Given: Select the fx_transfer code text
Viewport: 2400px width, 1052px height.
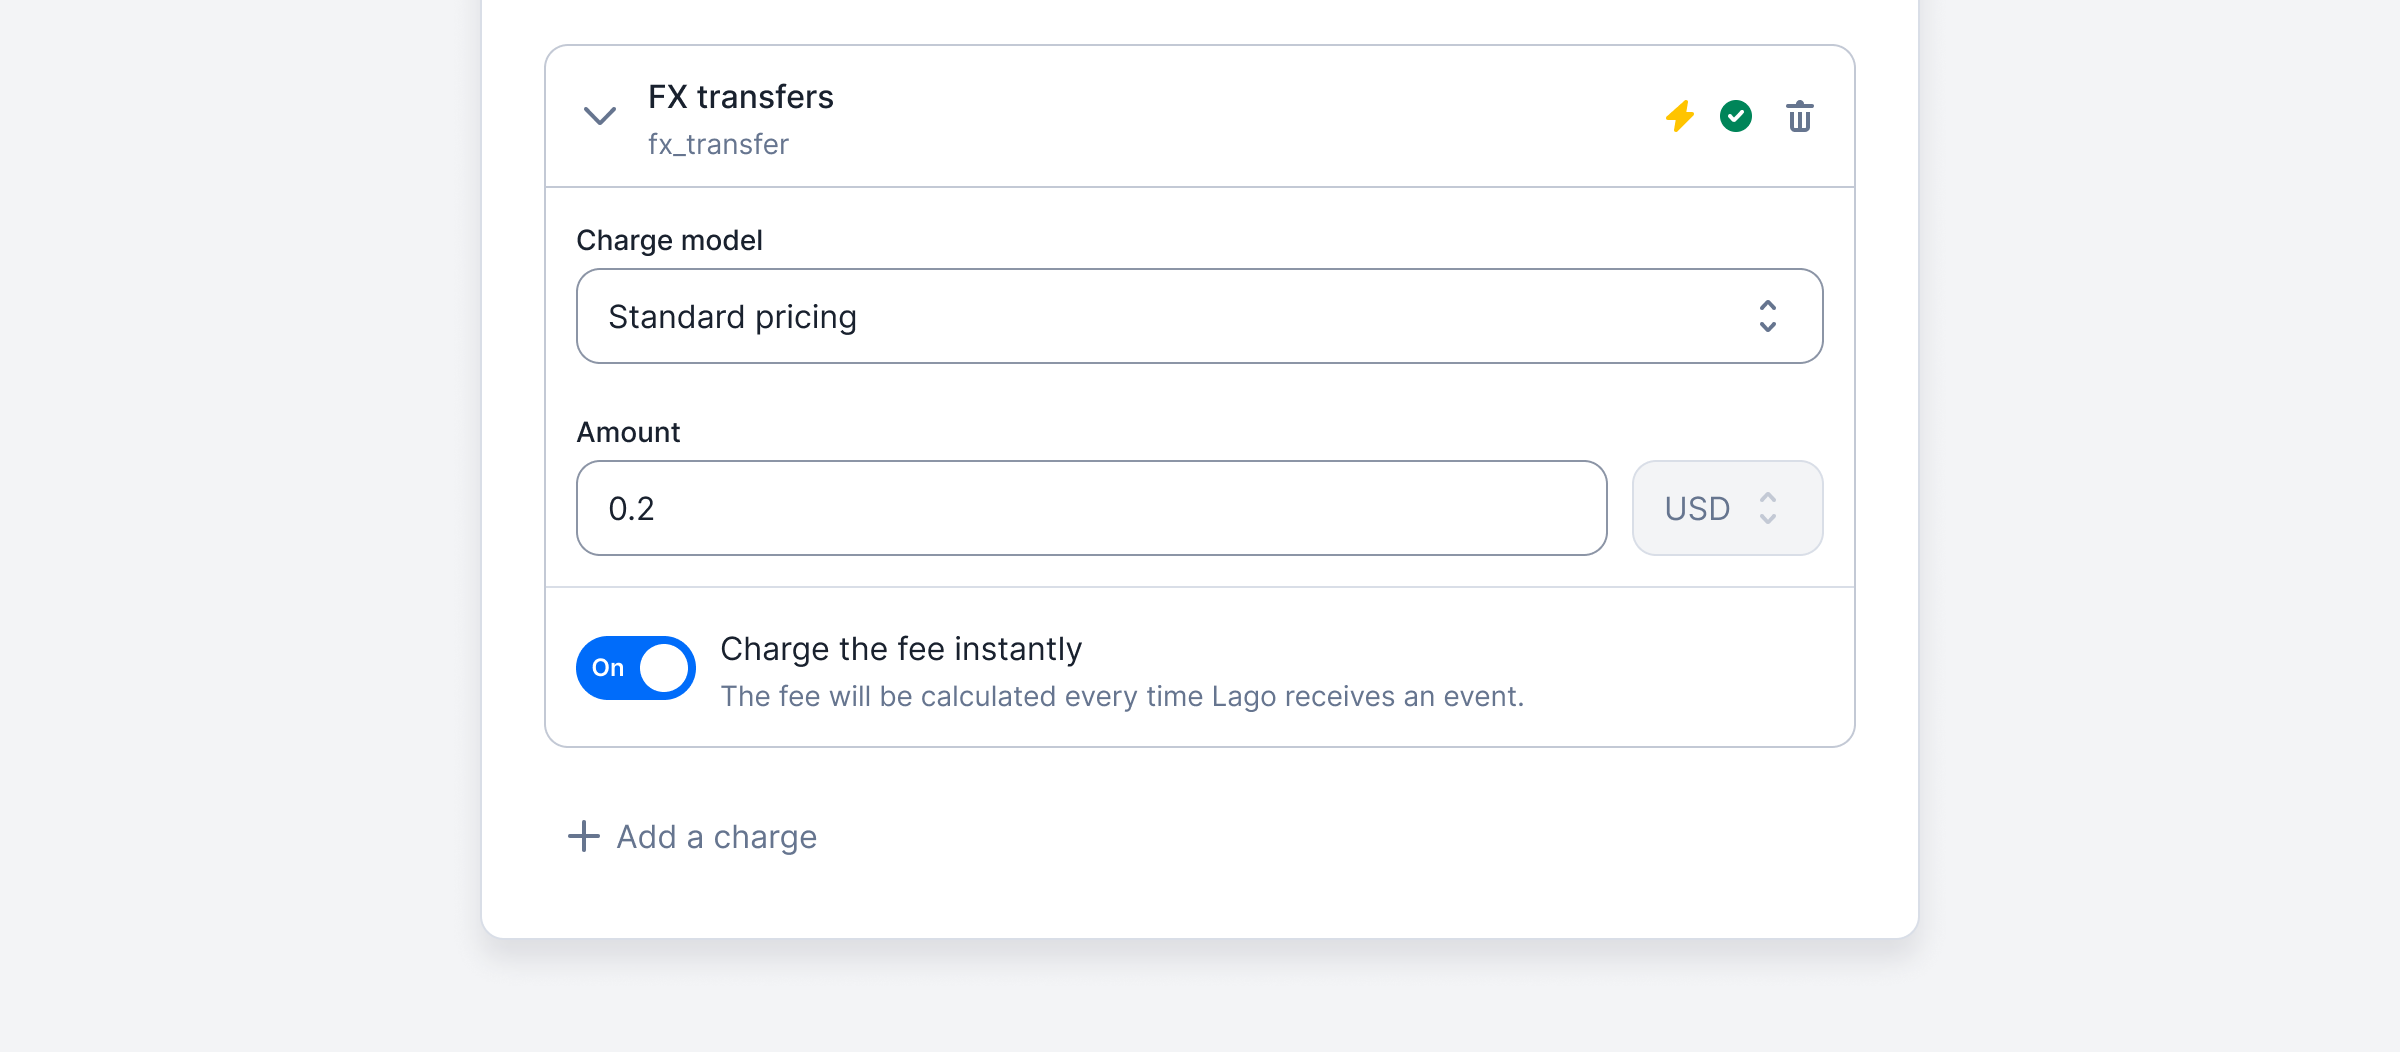Looking at the screenshot, I should 718,144.
